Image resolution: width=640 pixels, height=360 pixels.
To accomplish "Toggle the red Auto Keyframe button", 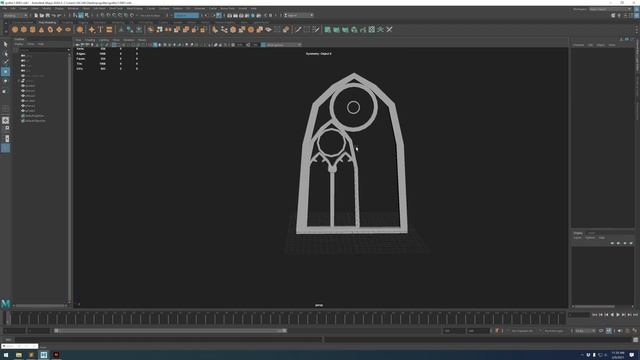I will pos(497,331).
